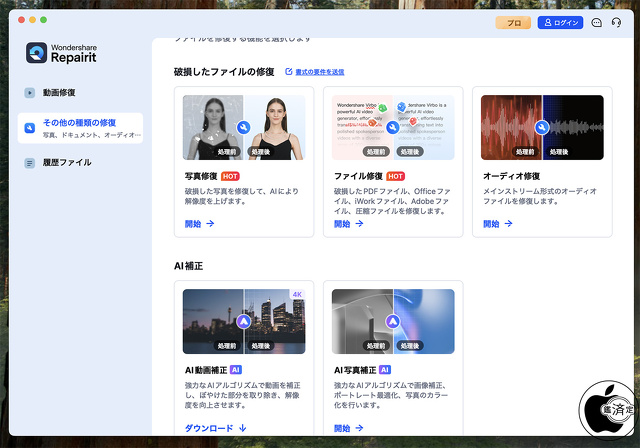Click the AI badge icon on AI写真補正 thumbnail
This screenshot has height=448, width=640.
(393, 322)
